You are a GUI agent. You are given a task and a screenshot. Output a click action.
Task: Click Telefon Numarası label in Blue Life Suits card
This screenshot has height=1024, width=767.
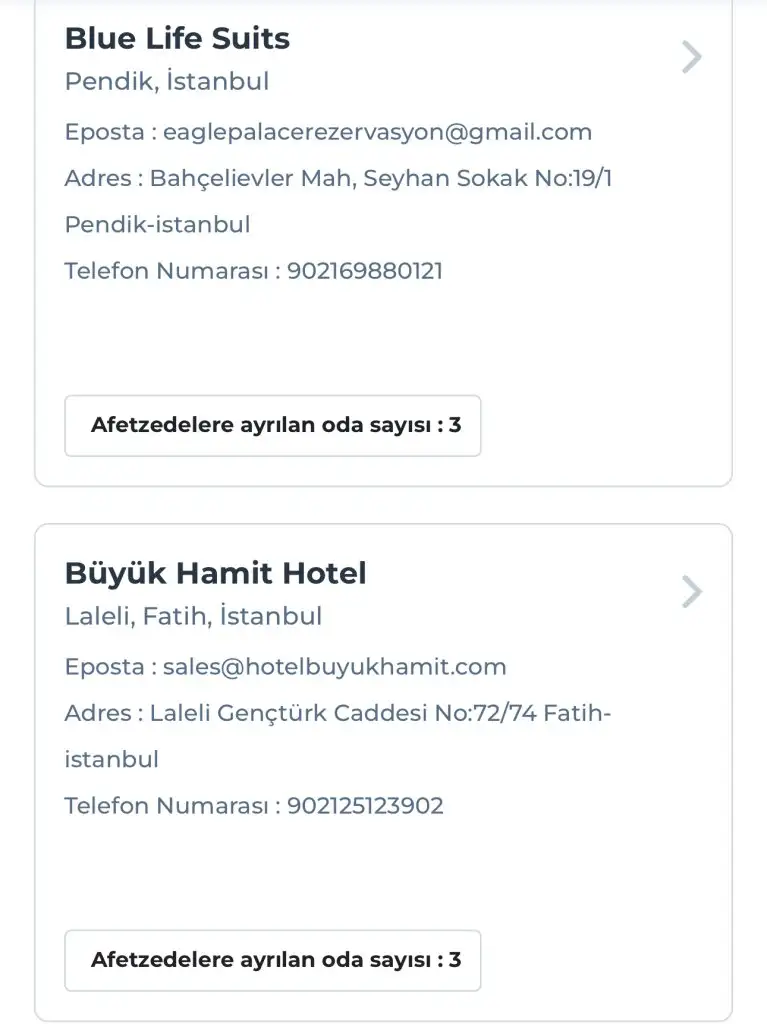166,271
